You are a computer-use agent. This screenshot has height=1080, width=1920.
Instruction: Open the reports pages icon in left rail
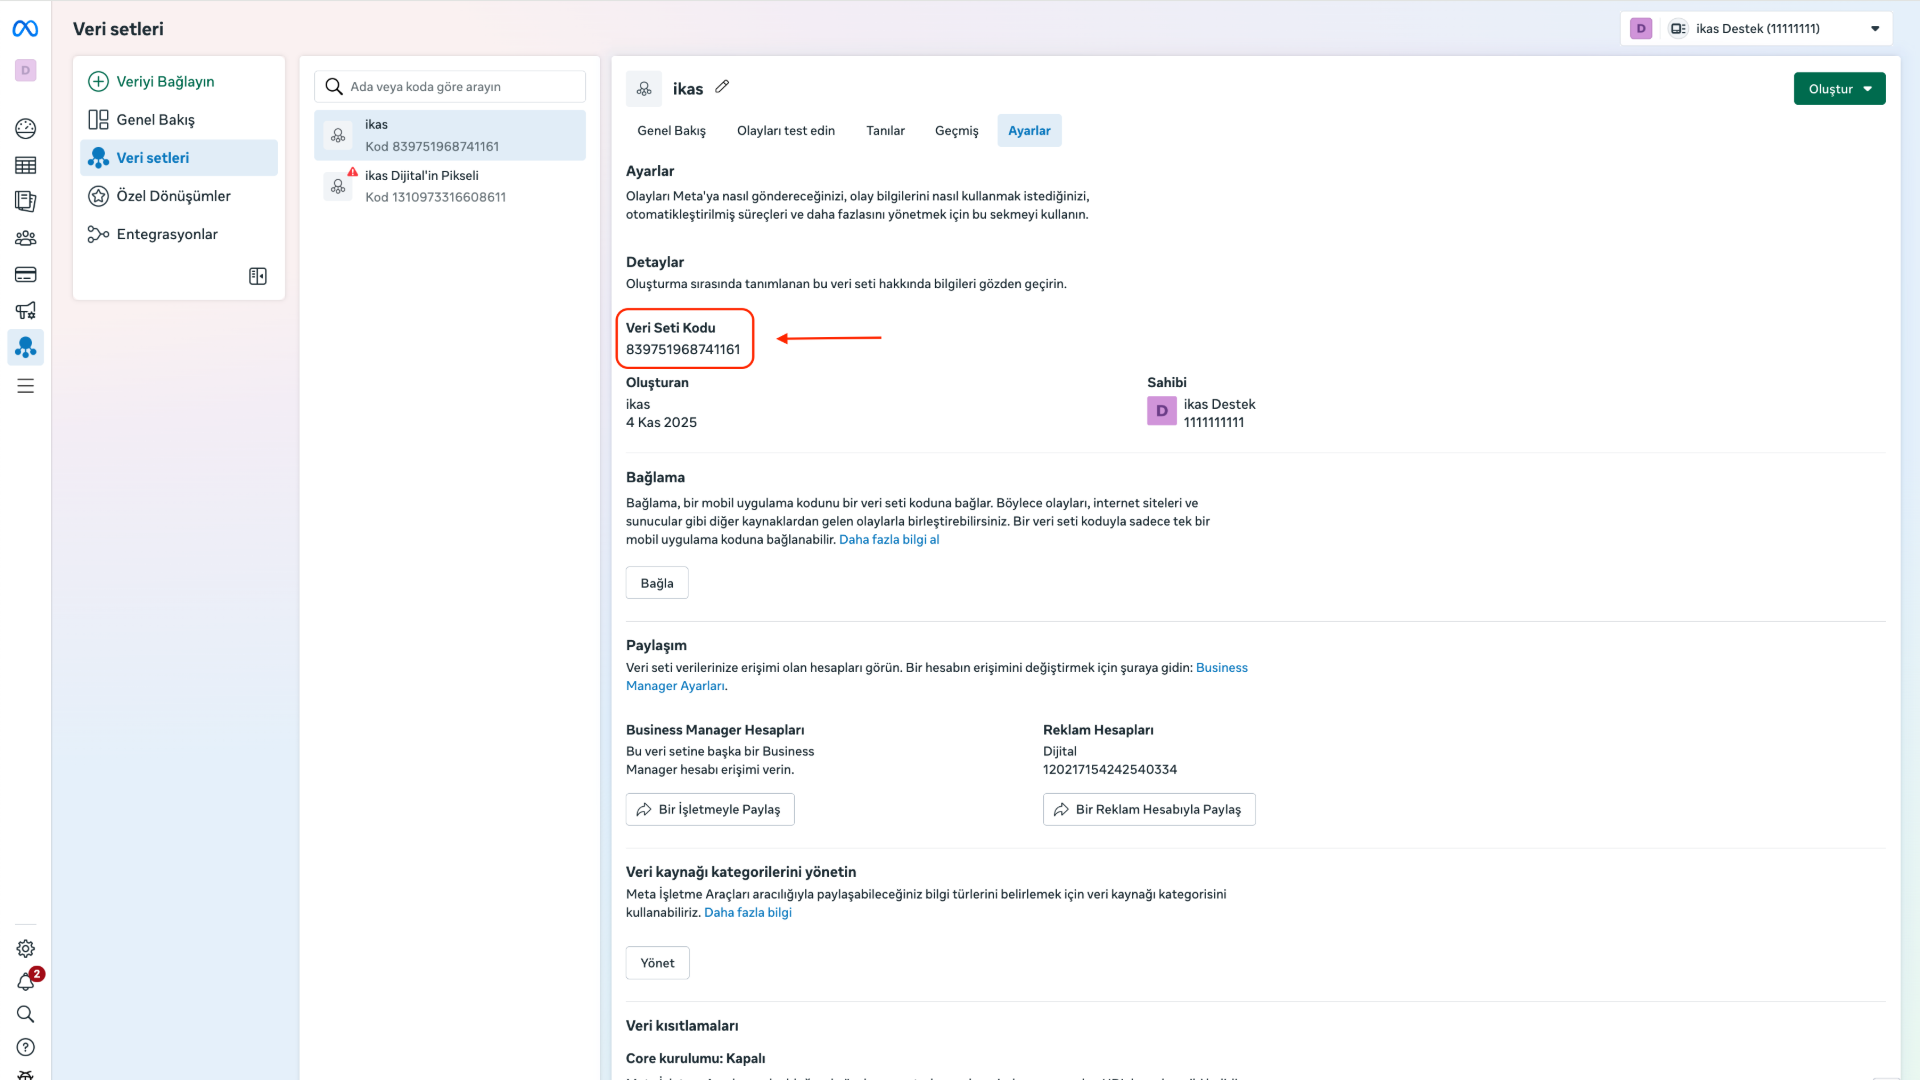[26, 201]
